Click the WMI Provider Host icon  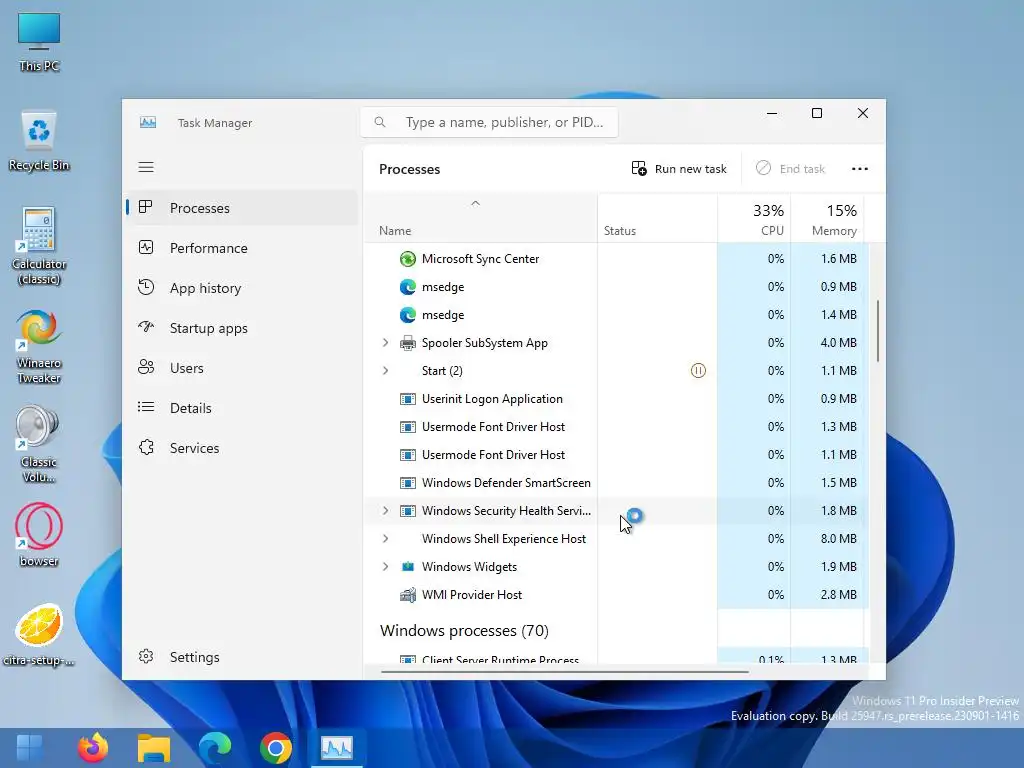[x=408, y=595]
